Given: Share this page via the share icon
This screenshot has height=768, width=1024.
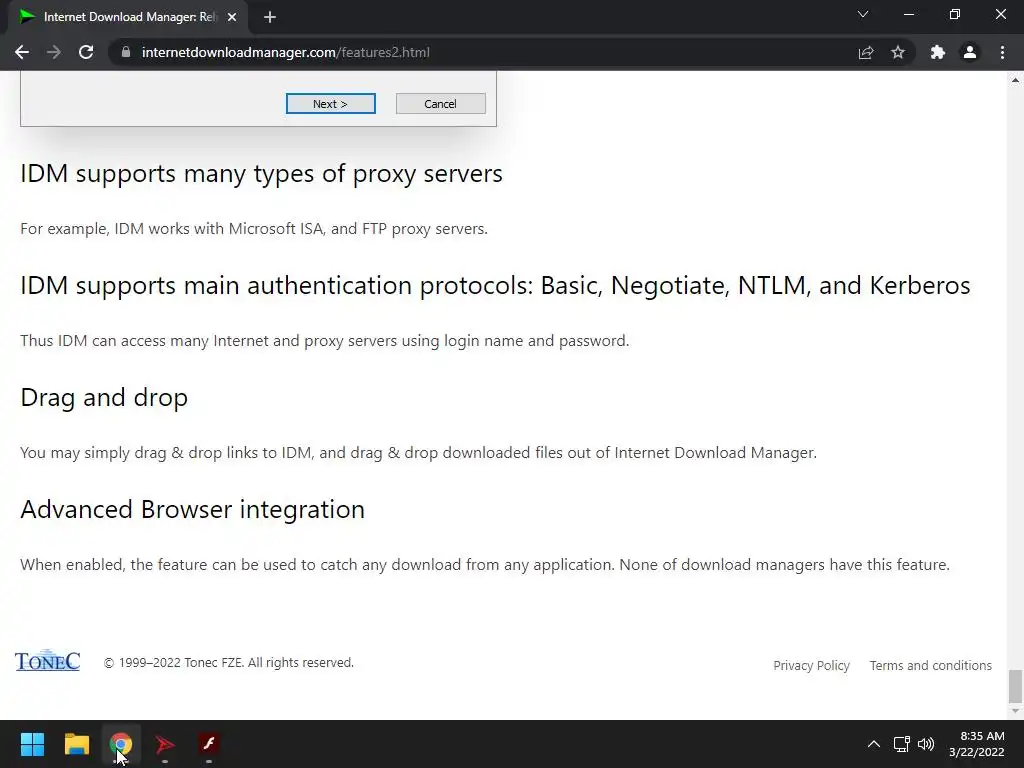Looking at the screenshot, I should click(866, 52).
